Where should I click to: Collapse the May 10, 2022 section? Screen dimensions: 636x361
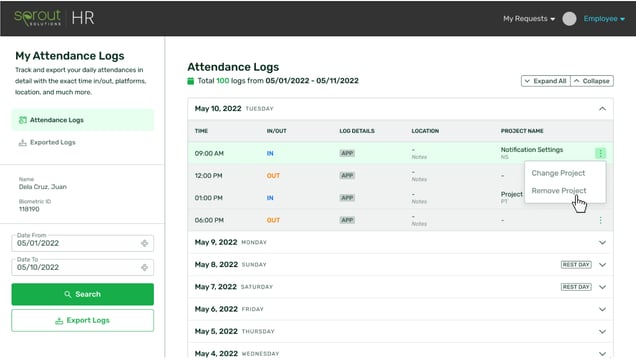(602, 109)
